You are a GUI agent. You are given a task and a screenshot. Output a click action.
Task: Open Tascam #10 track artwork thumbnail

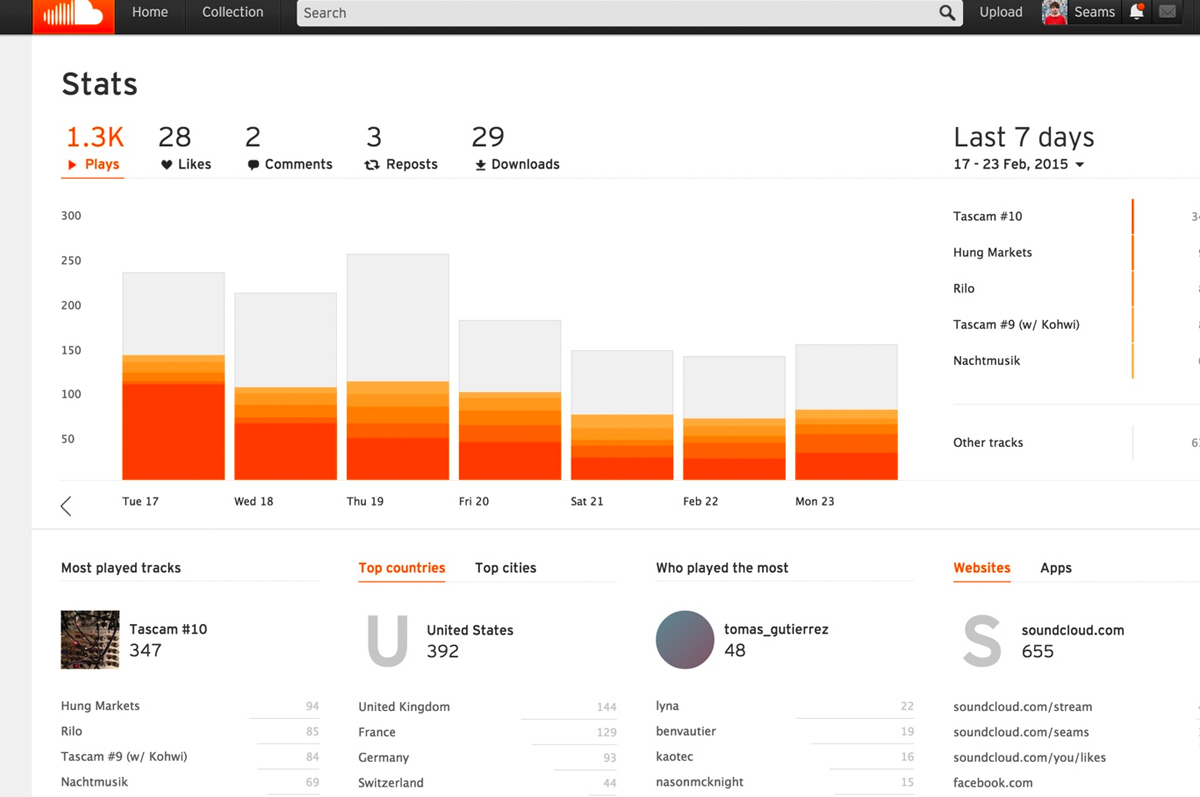click(90, 640)
